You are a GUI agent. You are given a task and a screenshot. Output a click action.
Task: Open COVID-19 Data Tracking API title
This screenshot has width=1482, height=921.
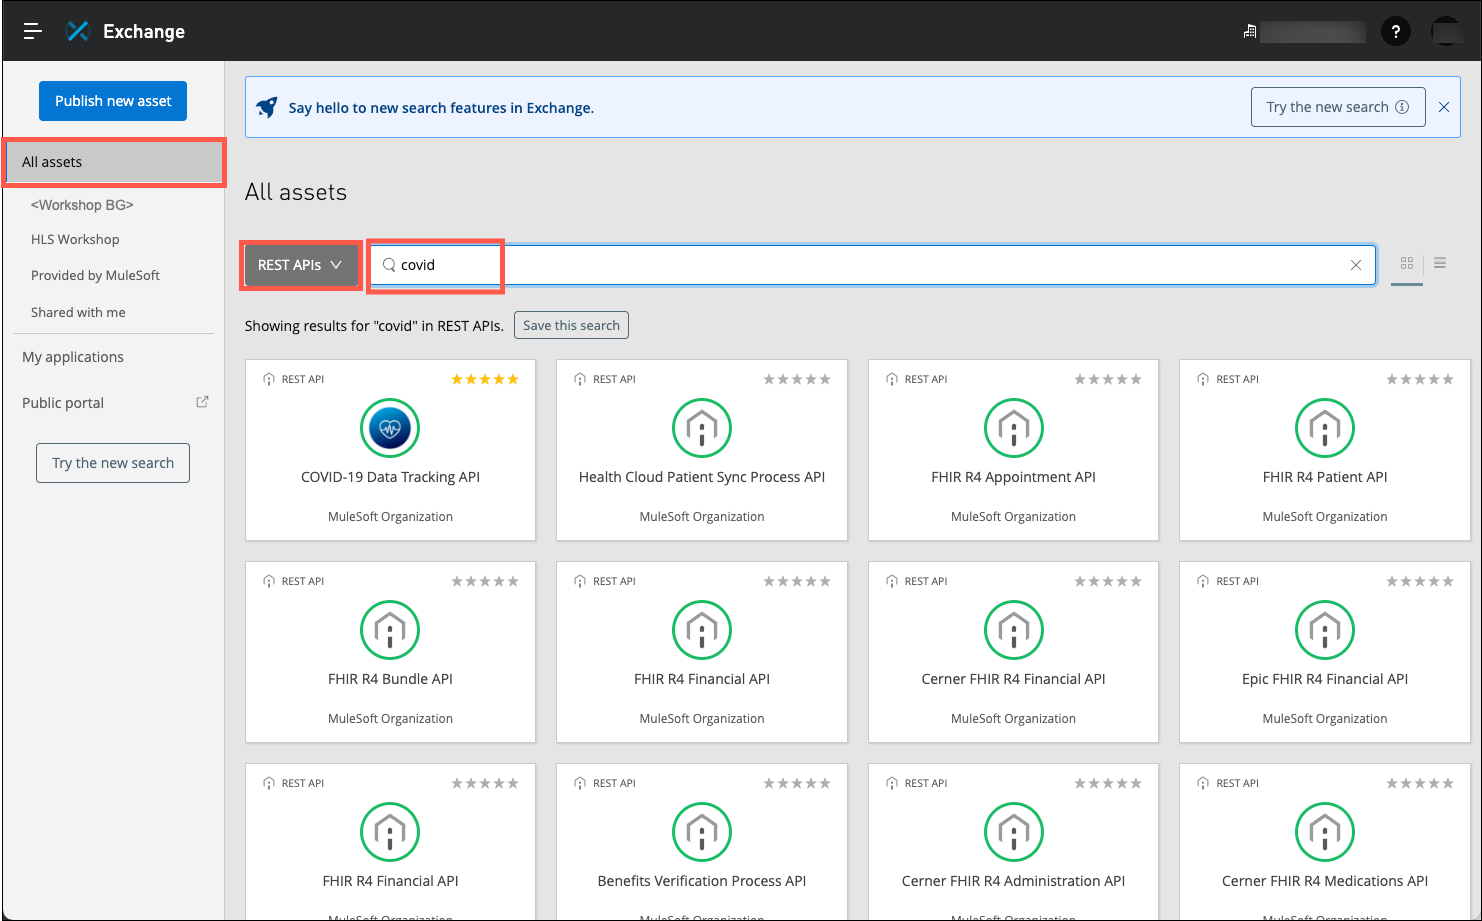point(390,477)
